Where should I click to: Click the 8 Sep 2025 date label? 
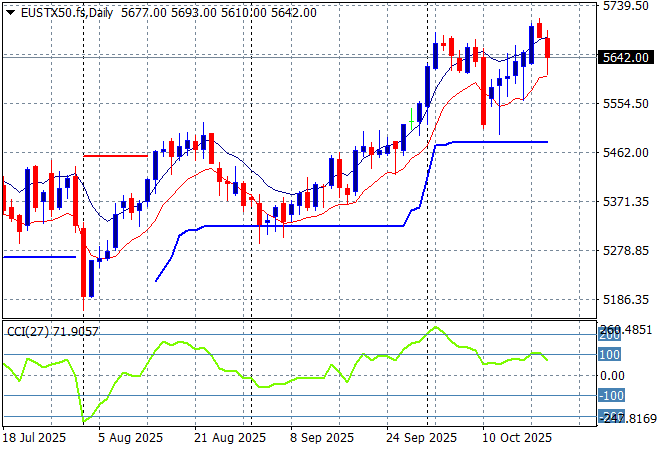click(x=322, y=438)
